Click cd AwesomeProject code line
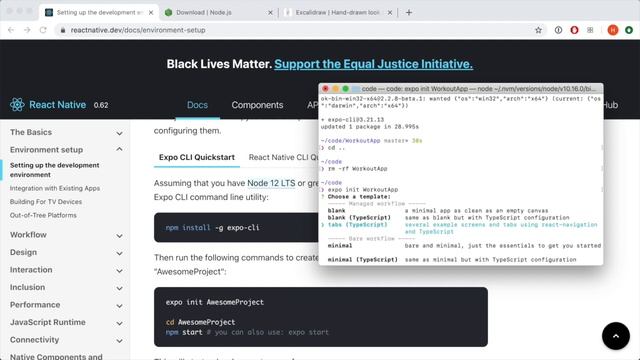The image size is (640, 360). click(200, 322)
